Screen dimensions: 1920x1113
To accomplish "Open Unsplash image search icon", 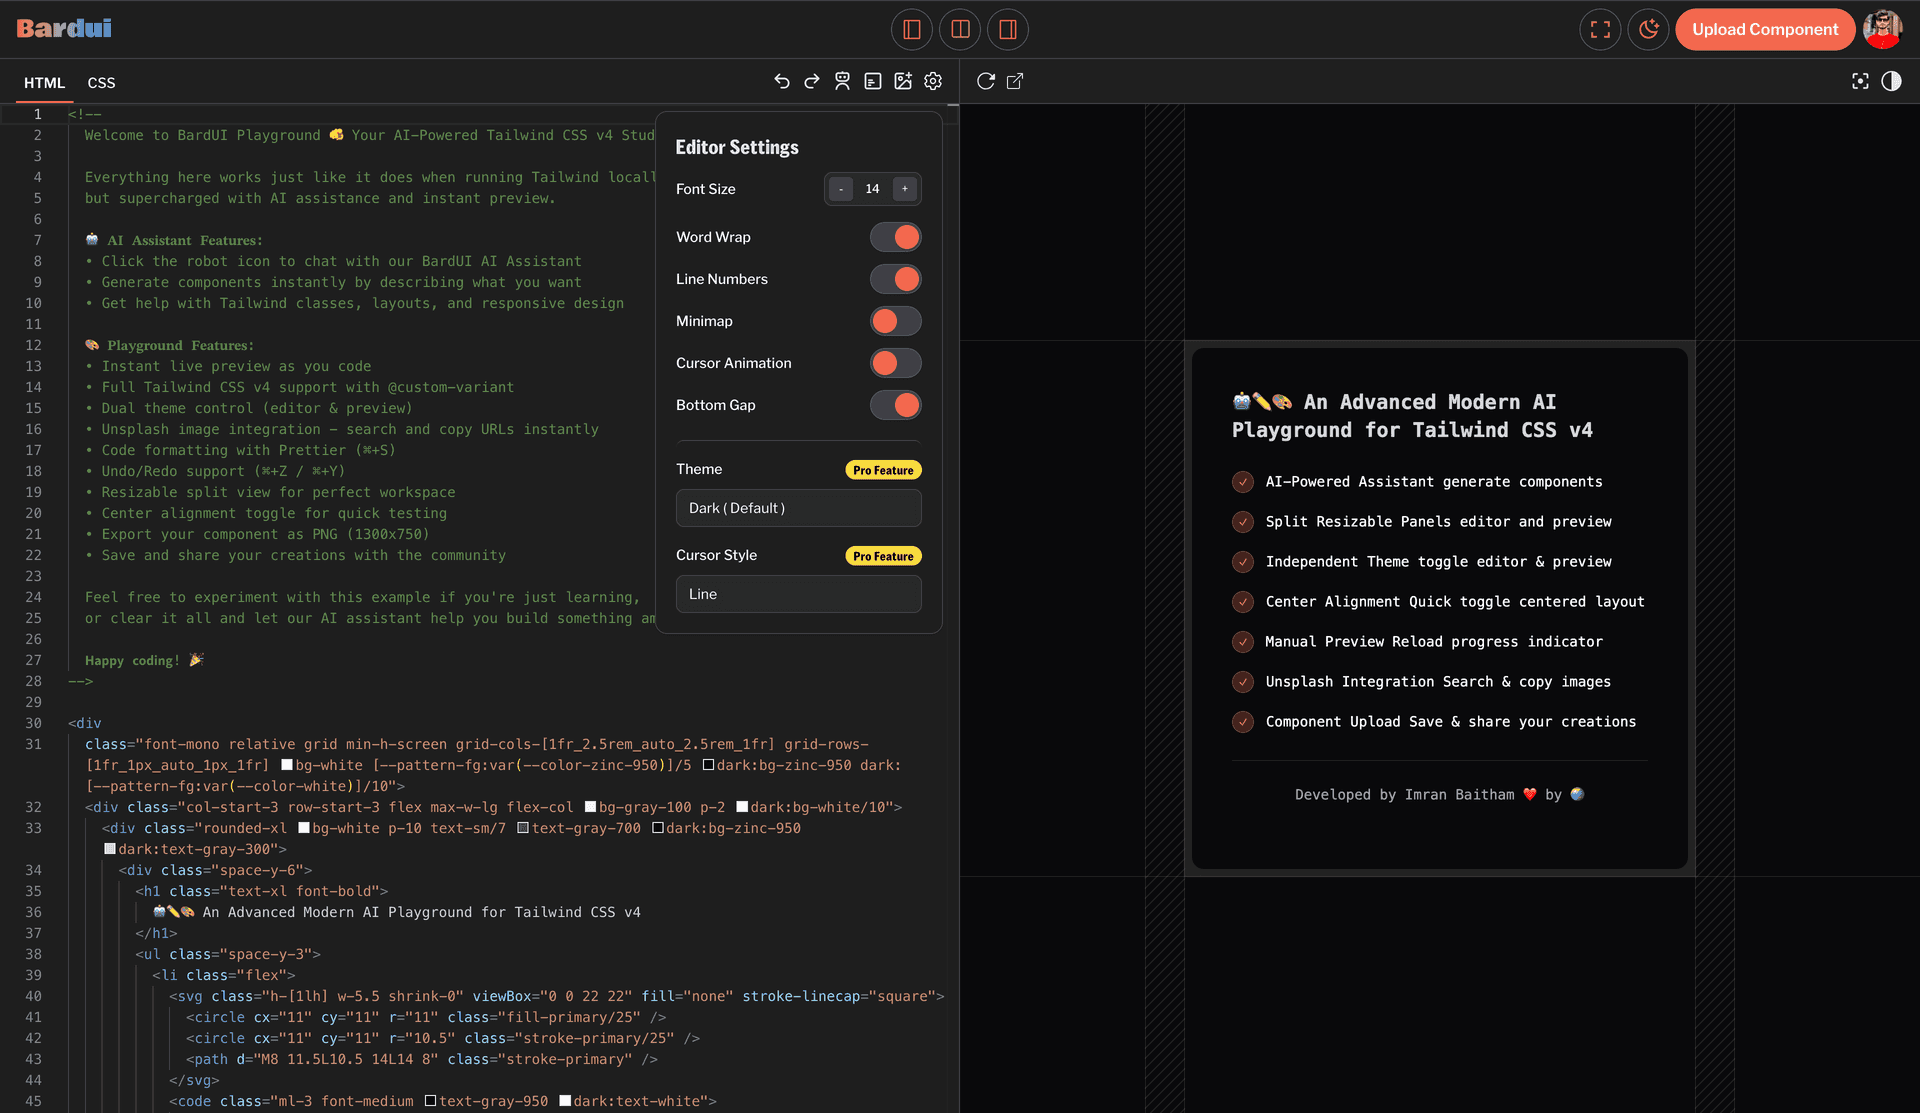I will [903, 81].
